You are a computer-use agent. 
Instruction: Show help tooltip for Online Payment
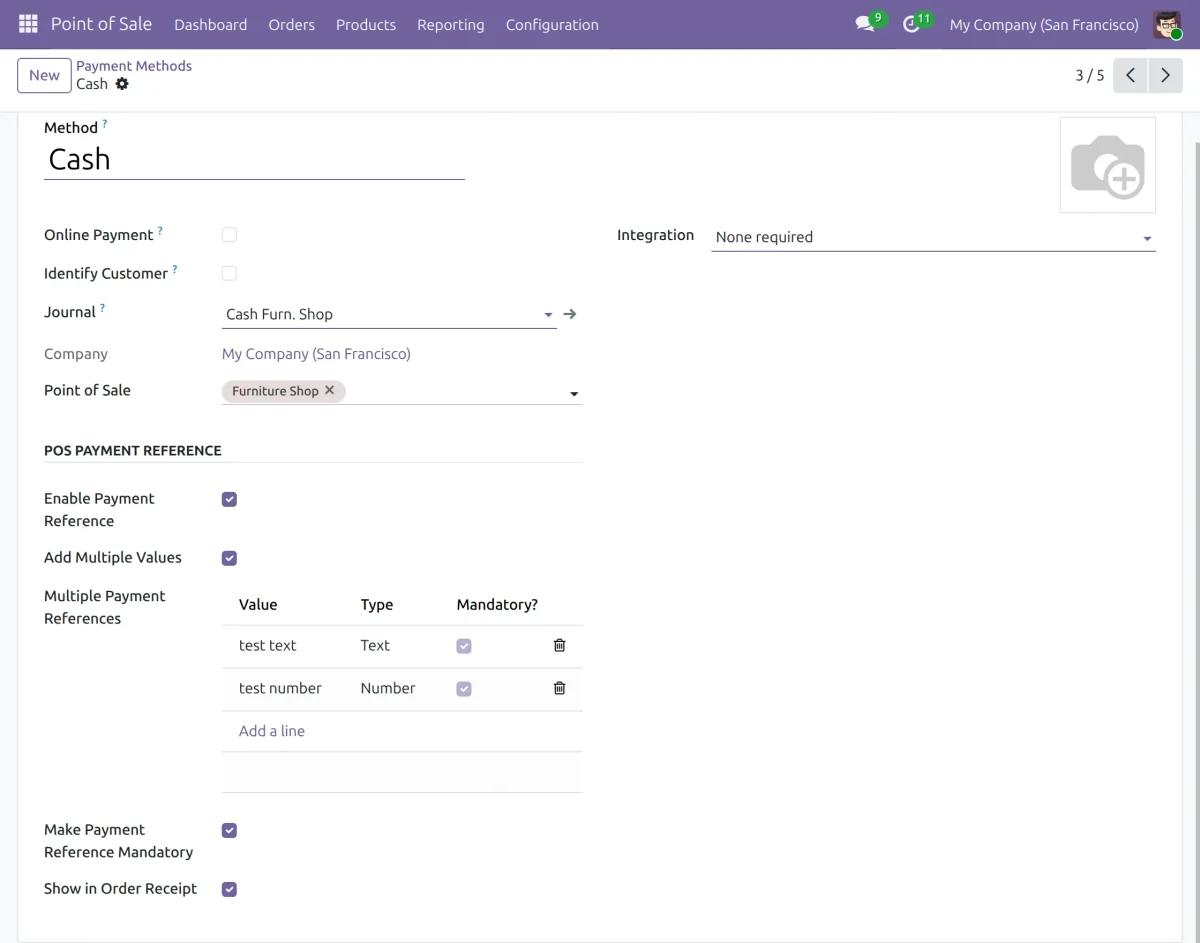click(160, 231)
